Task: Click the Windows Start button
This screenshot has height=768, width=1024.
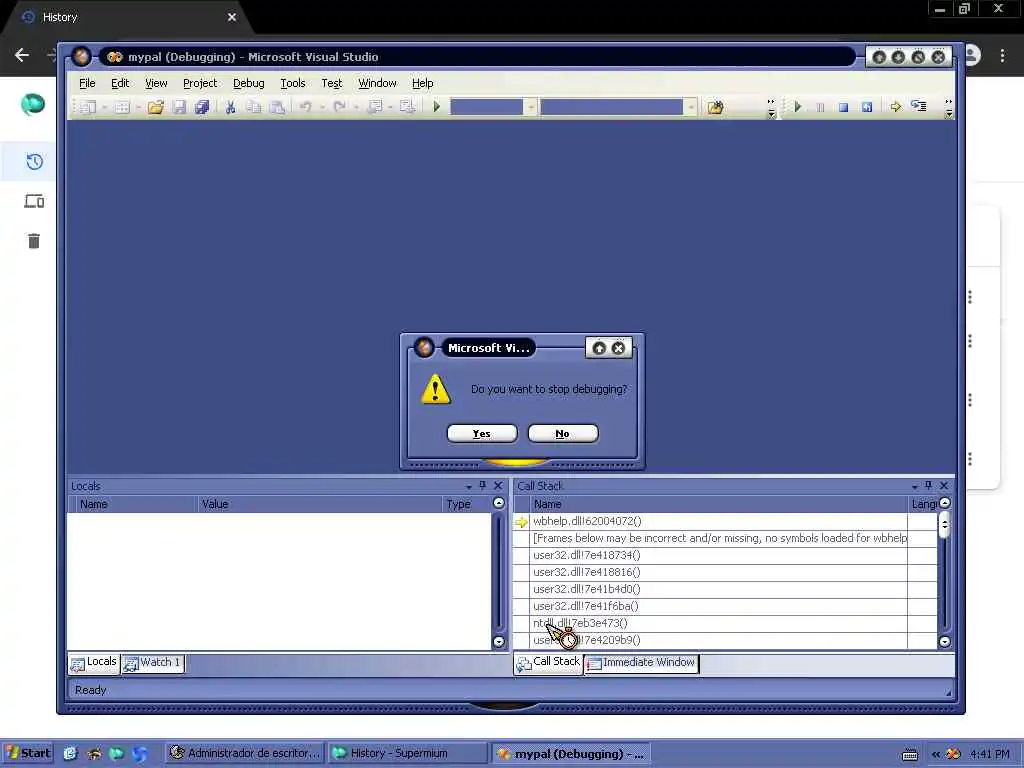Action: coord(27,754)
